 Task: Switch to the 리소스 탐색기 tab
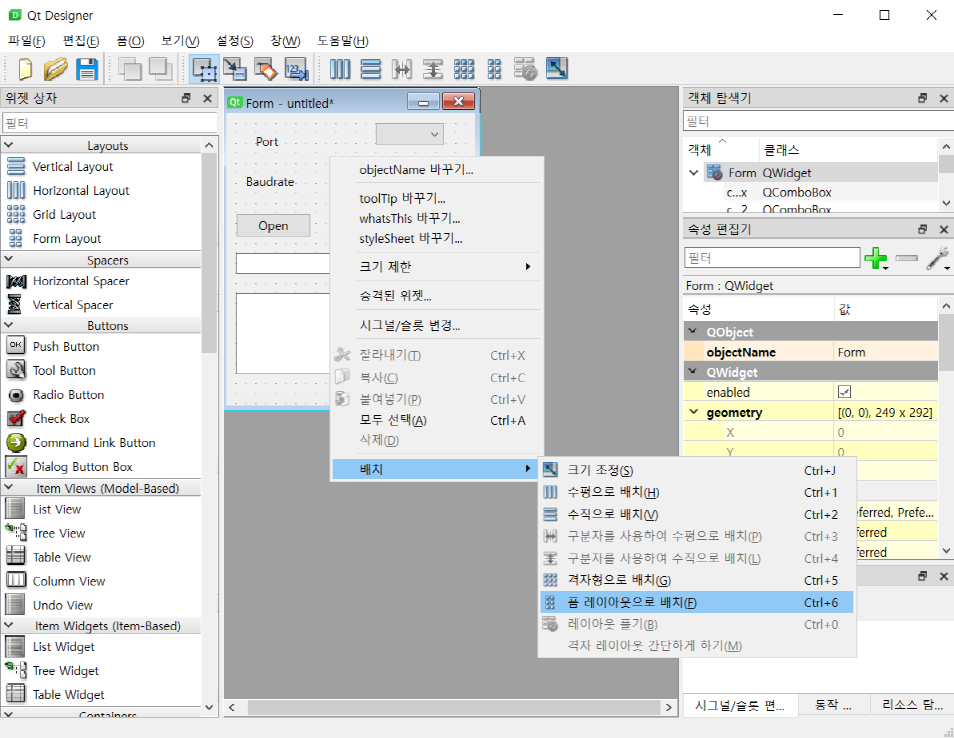click(911, 705)
